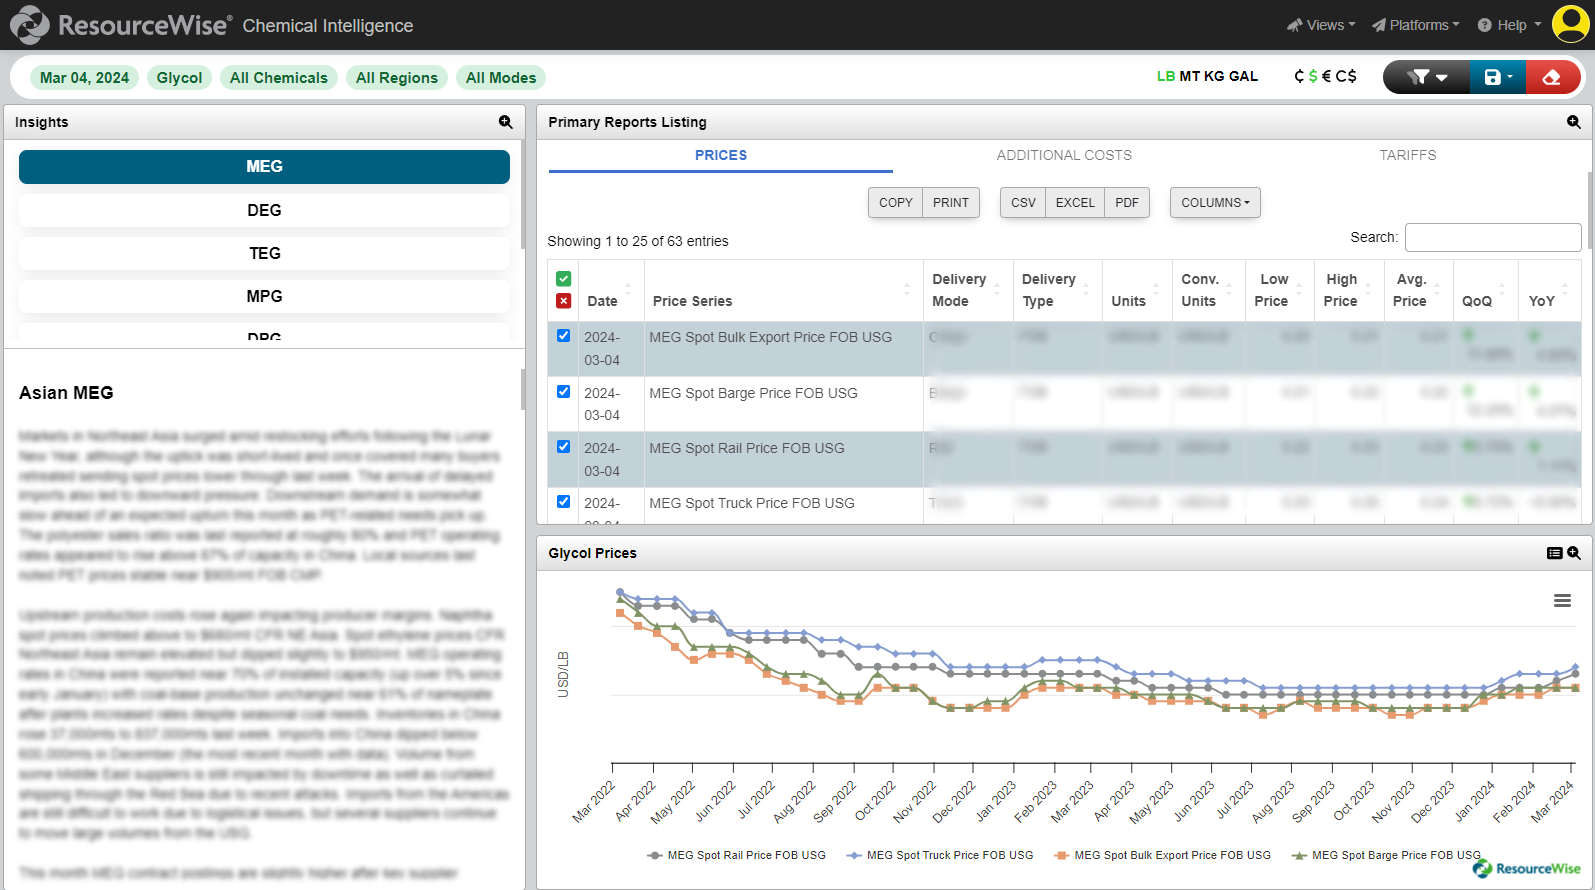Select the C$ currency option

1346,76
